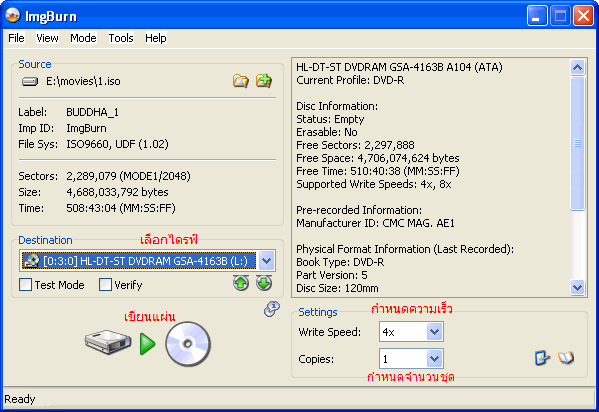
Task: Click the green plus create-image icon
Action: (264, 81)
